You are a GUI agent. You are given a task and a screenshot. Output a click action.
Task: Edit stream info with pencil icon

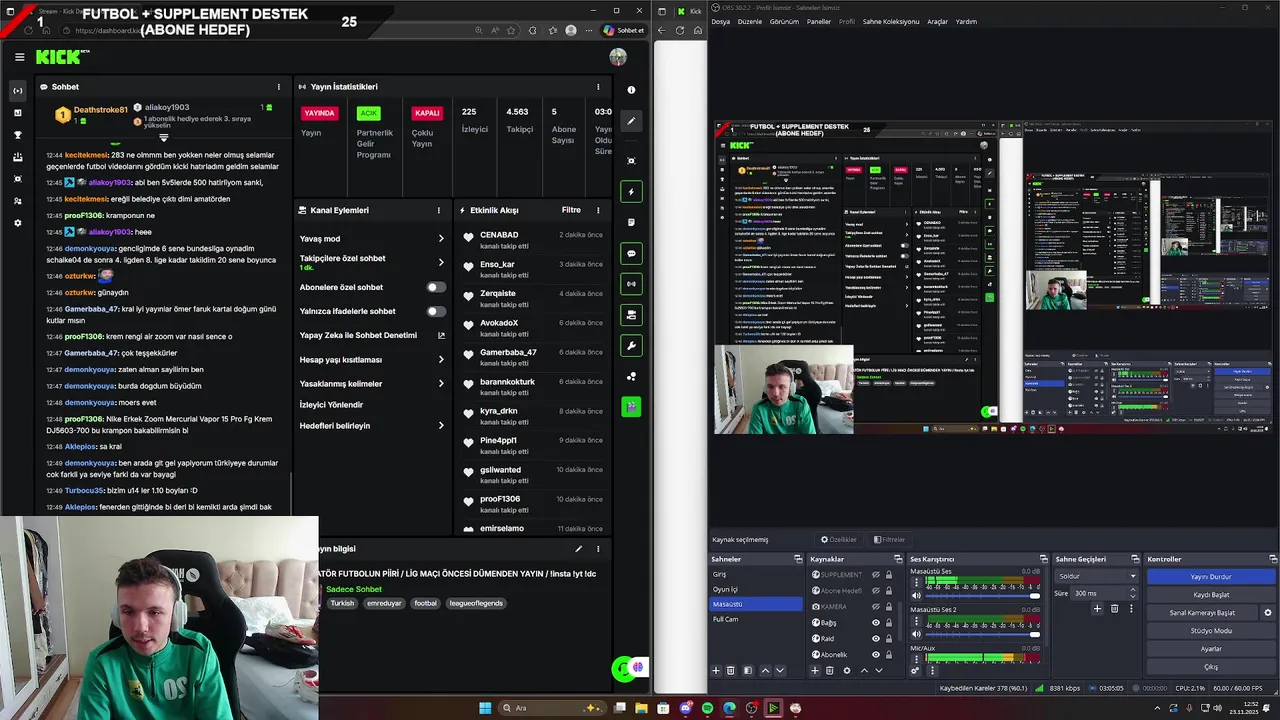click(x=578, y=549)
